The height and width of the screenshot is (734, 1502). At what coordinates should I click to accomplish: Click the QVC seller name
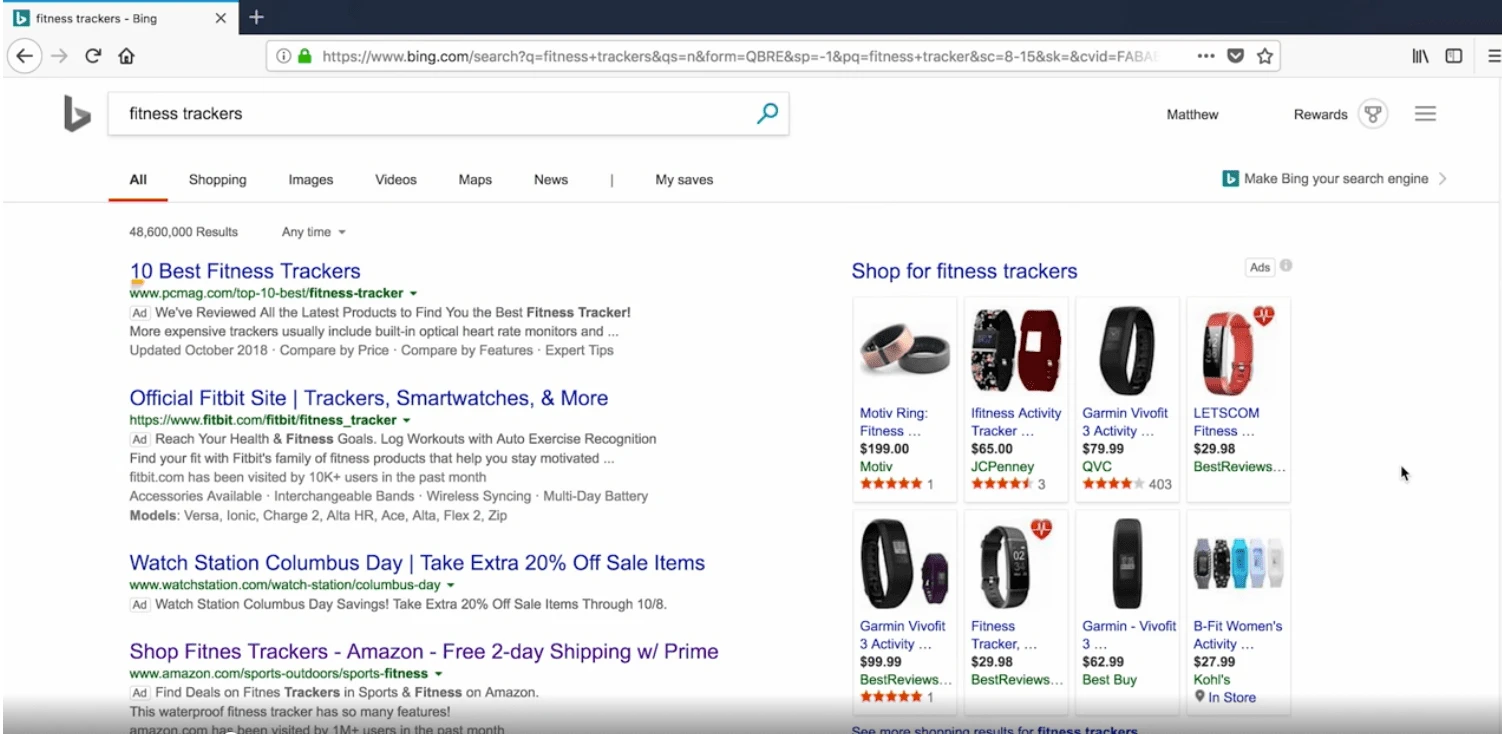point(1097,467)
